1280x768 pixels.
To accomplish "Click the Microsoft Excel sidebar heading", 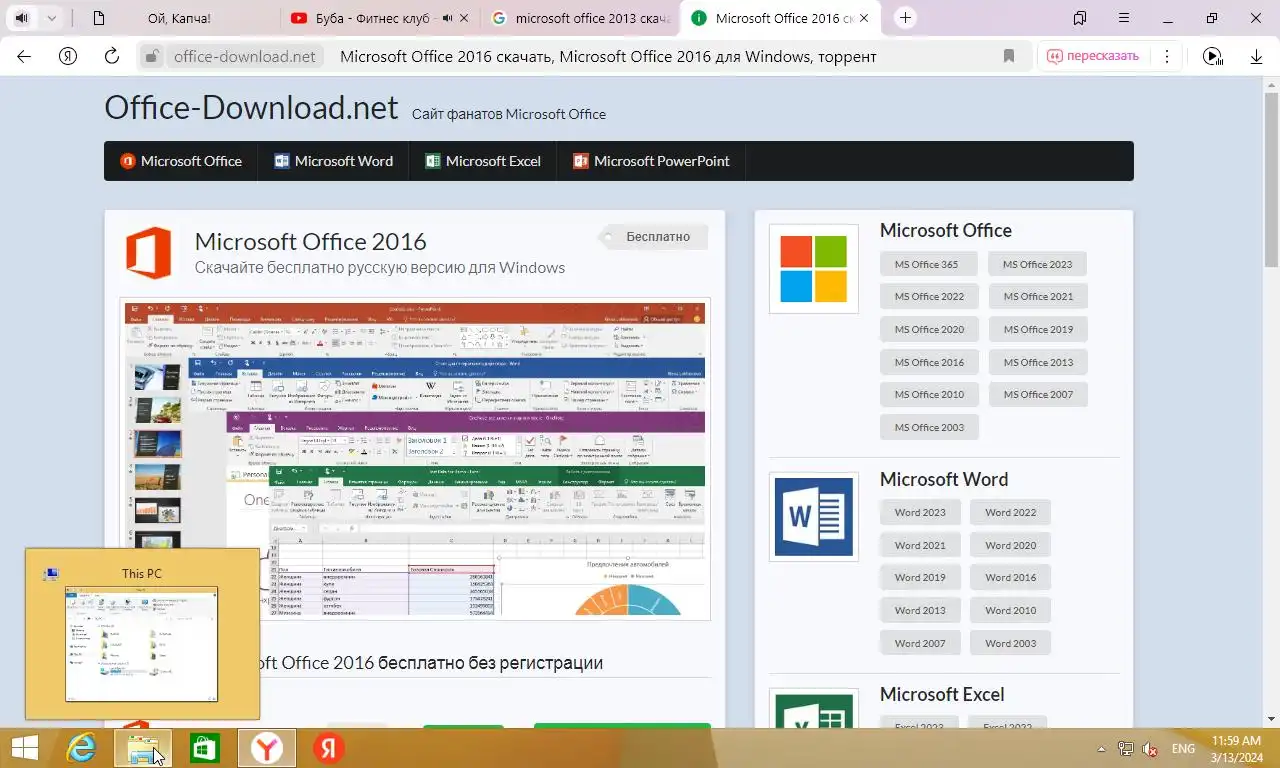I will [x=941, y=694].
